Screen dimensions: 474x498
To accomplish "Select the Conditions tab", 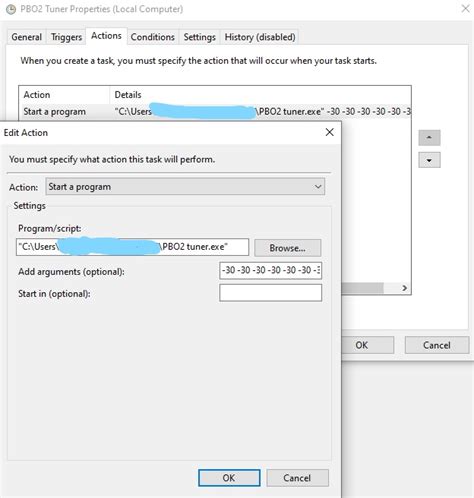I will 153,37.
